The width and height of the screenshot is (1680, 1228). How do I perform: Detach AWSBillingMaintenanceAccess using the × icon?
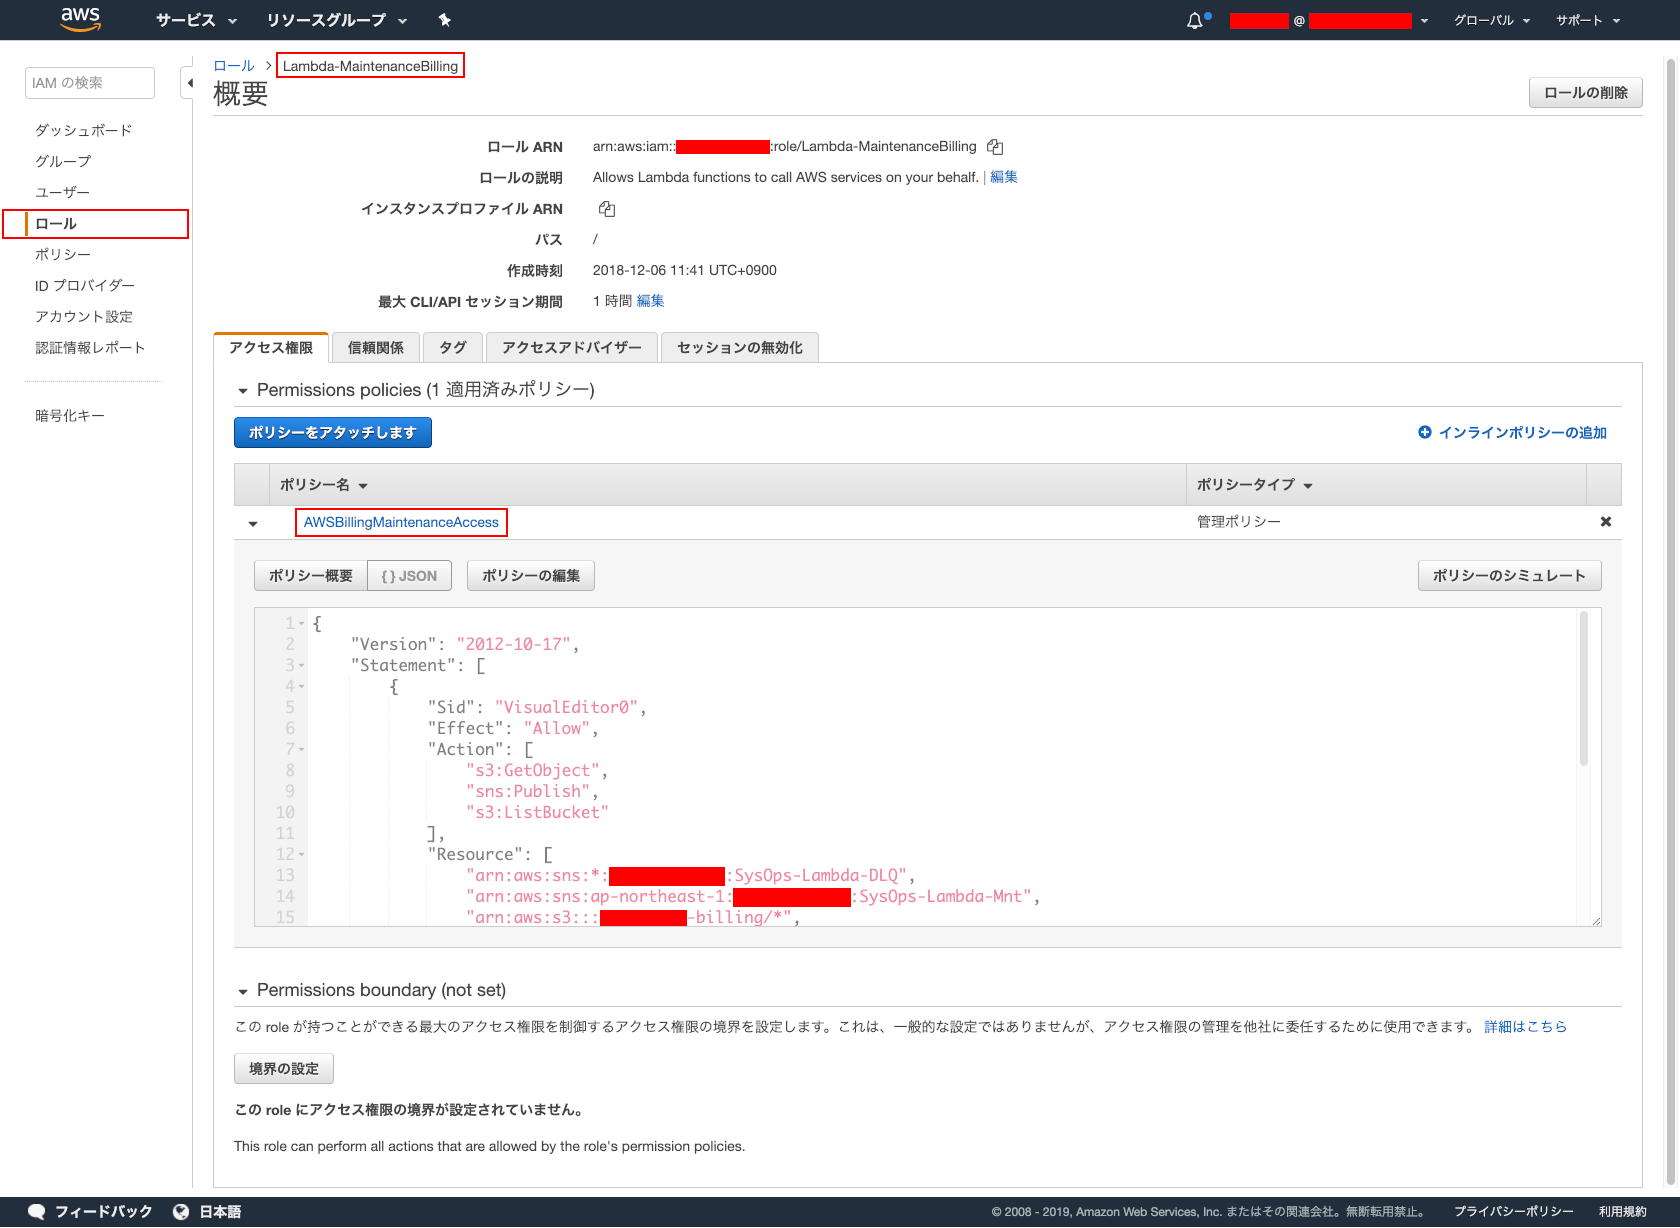1605,521
